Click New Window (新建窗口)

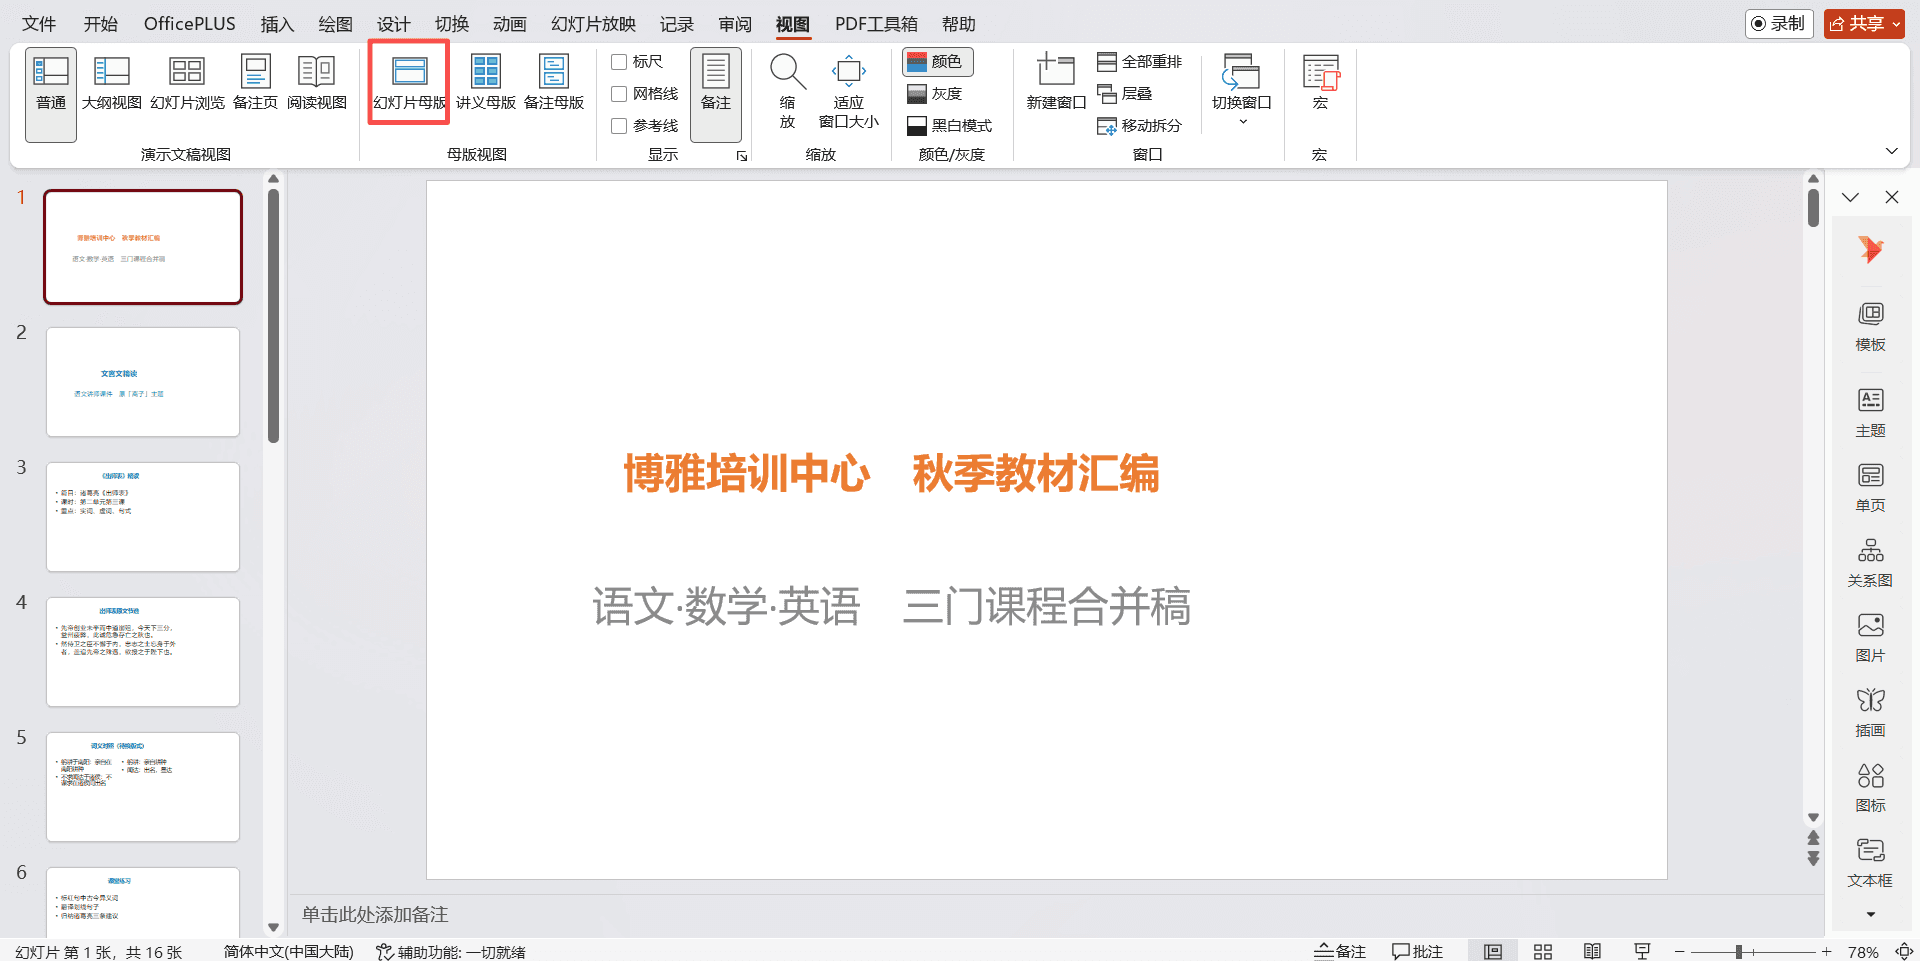click(x=1056, y=84)
